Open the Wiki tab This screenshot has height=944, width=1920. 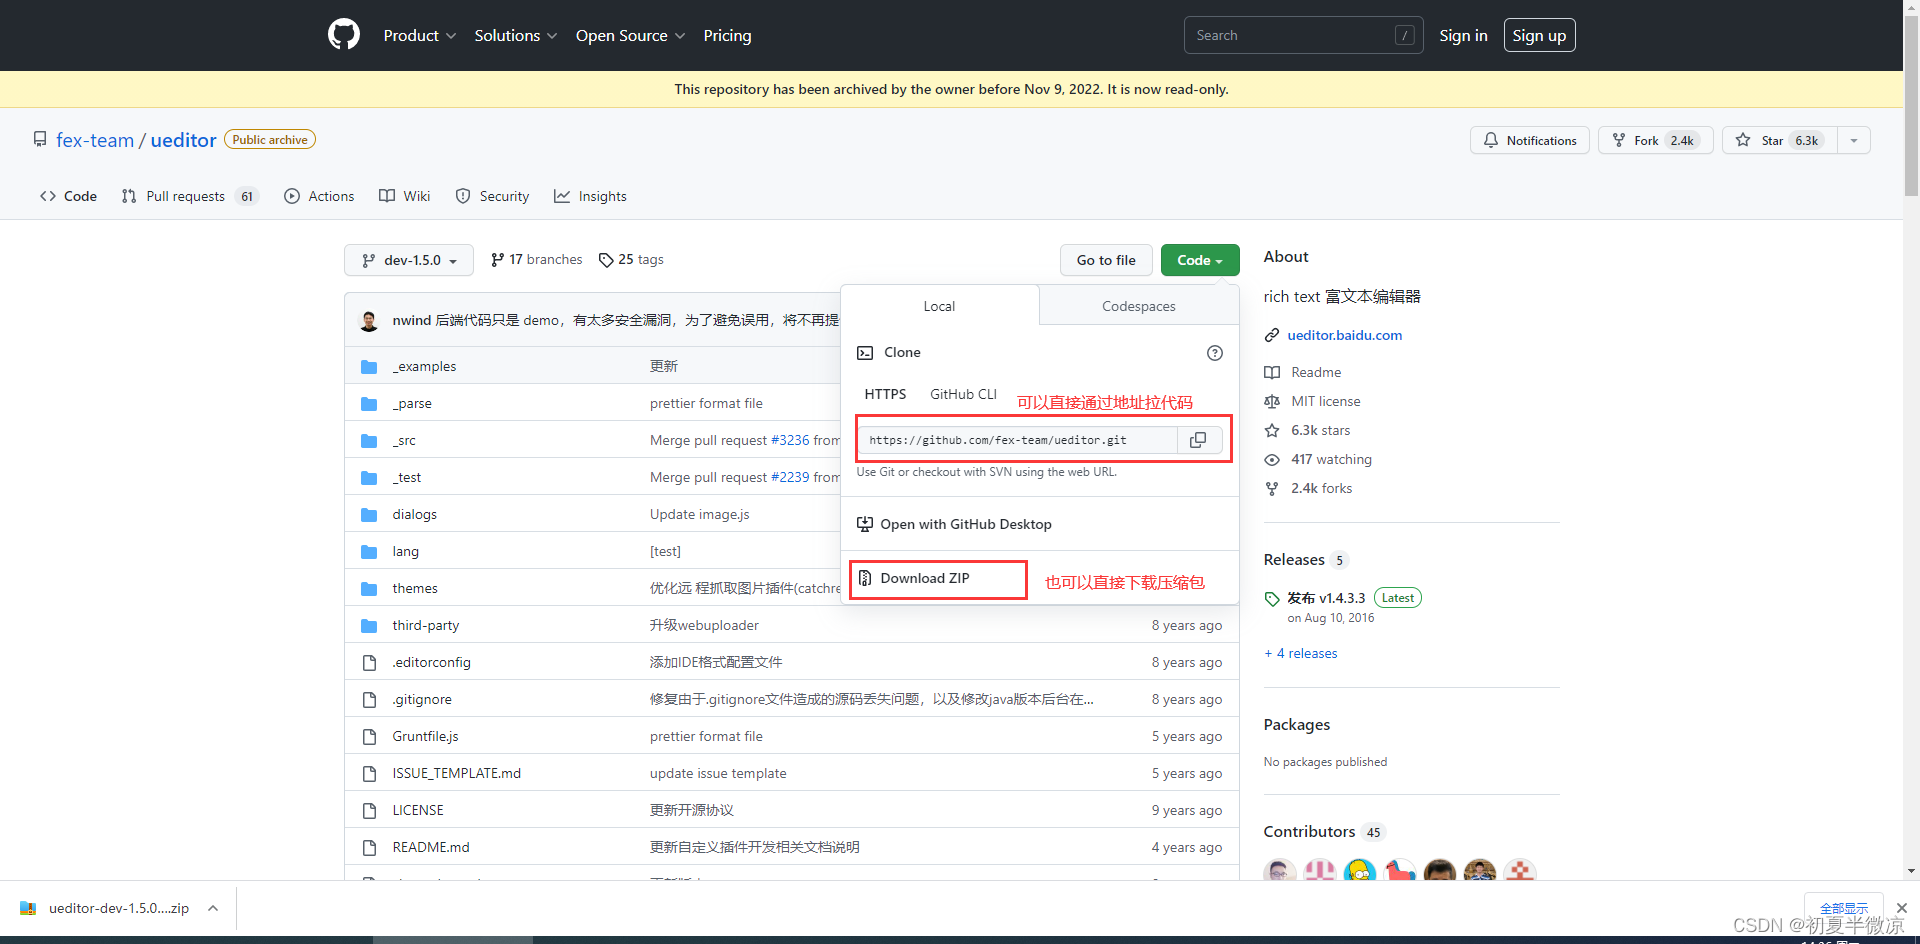coord(405,196)
